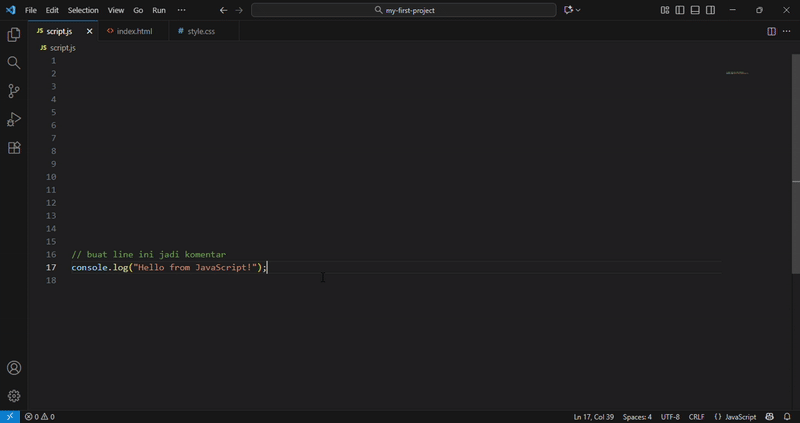The width and height of the screenshot is (800, 423).
Task: Click the Spaces: 4 indentation button
Action: coord(637,417)
